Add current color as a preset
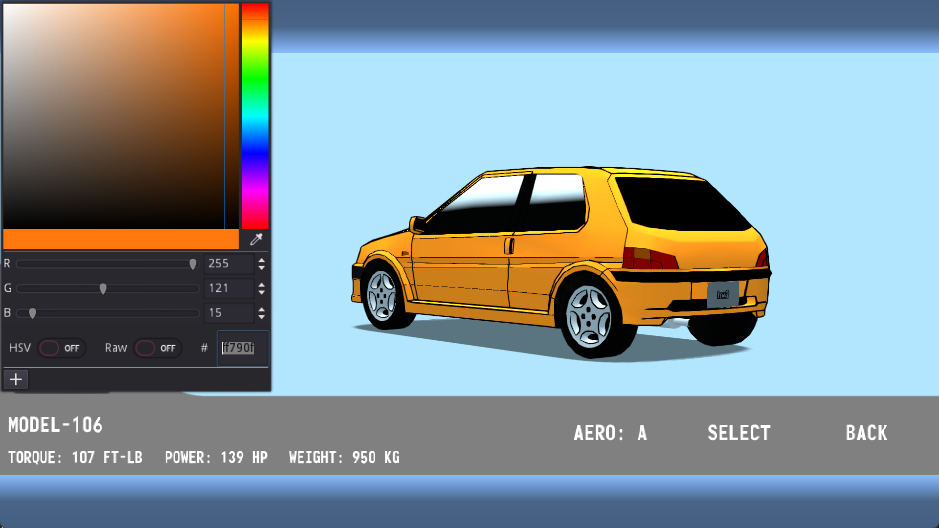Viewport: 939px width, 528px height. tap(16, 379)
